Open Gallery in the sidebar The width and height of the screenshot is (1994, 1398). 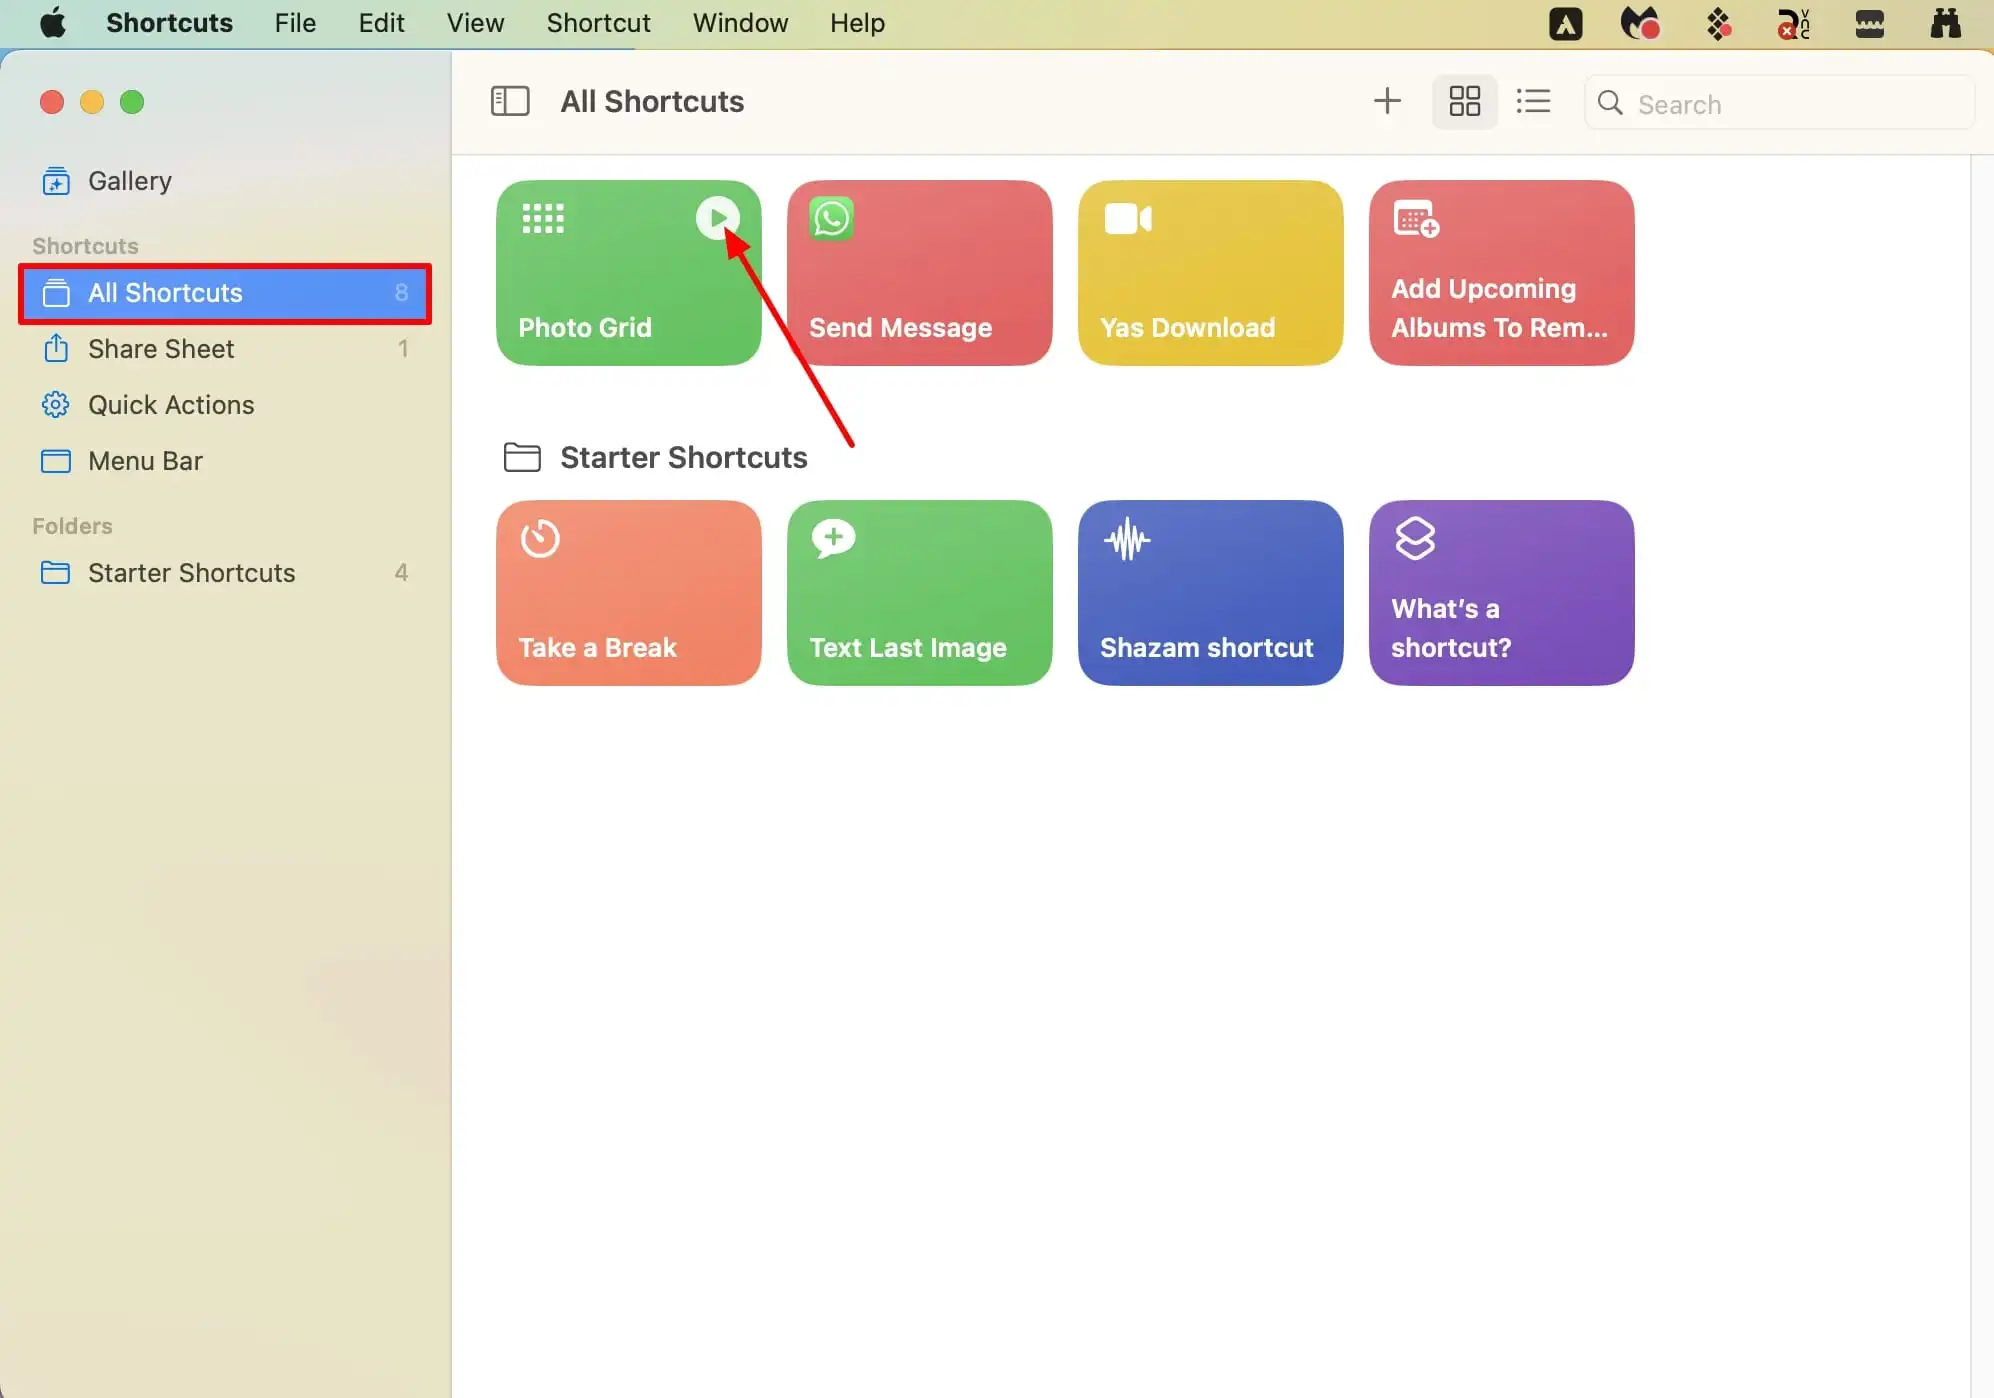click(226, 181)
